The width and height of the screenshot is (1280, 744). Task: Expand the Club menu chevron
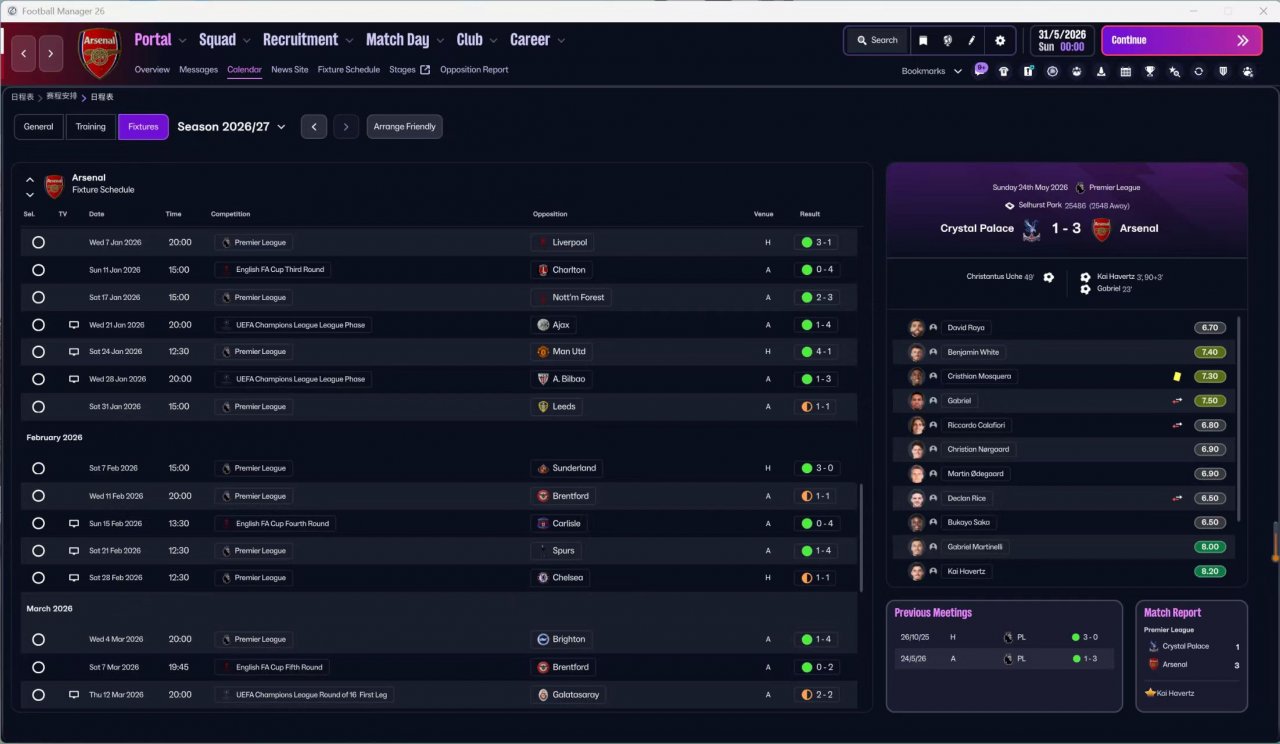[x=493, y=41]
